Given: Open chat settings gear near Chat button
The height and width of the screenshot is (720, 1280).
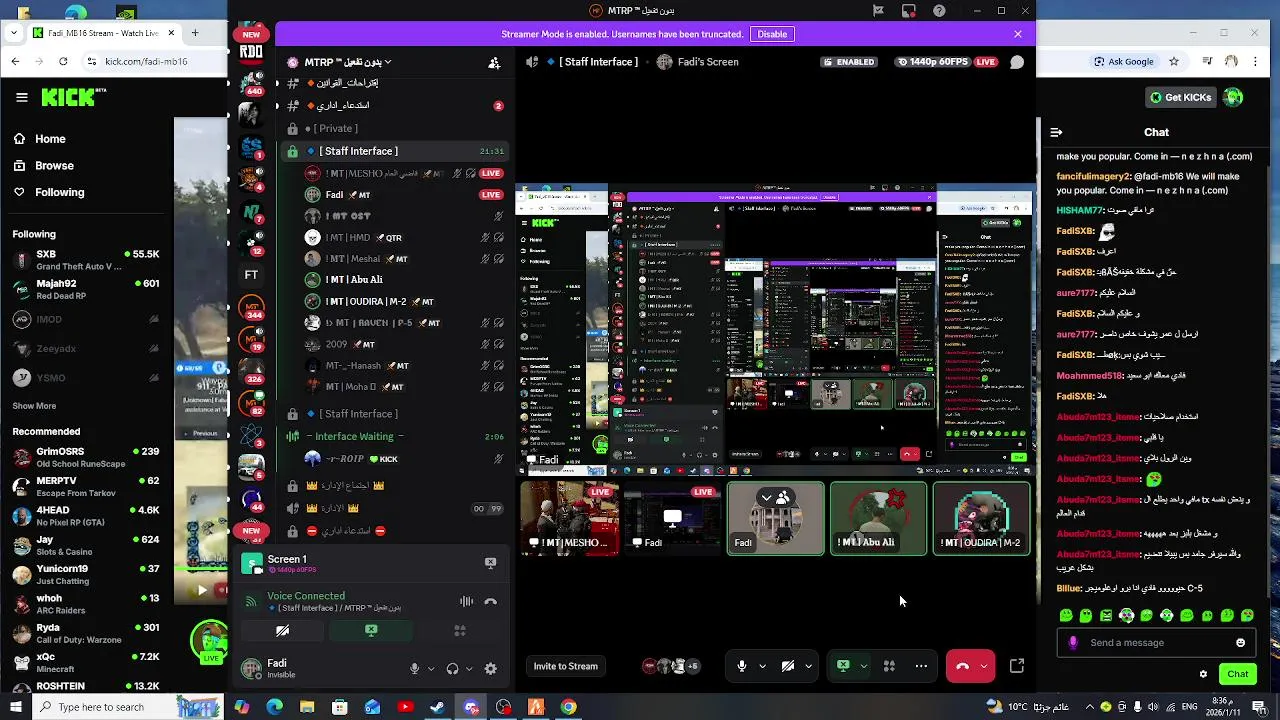Looking at the screenshot, I should 1203,674.
